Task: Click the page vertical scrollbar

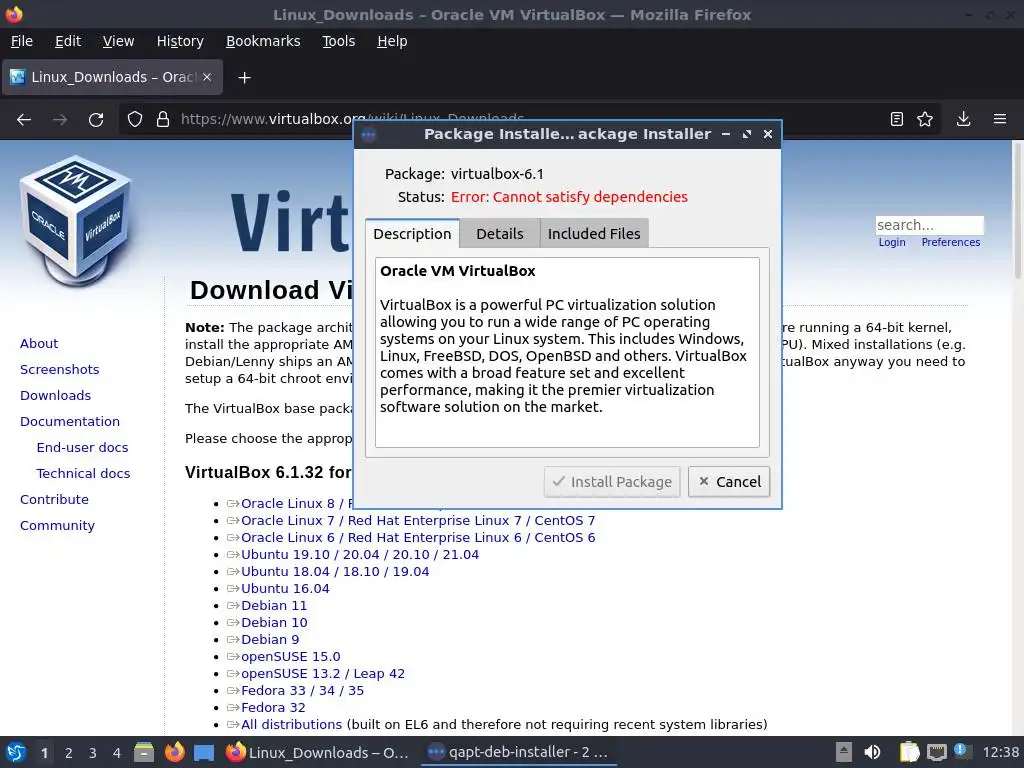Action: pyautogui.click(x=1017, y=212)
